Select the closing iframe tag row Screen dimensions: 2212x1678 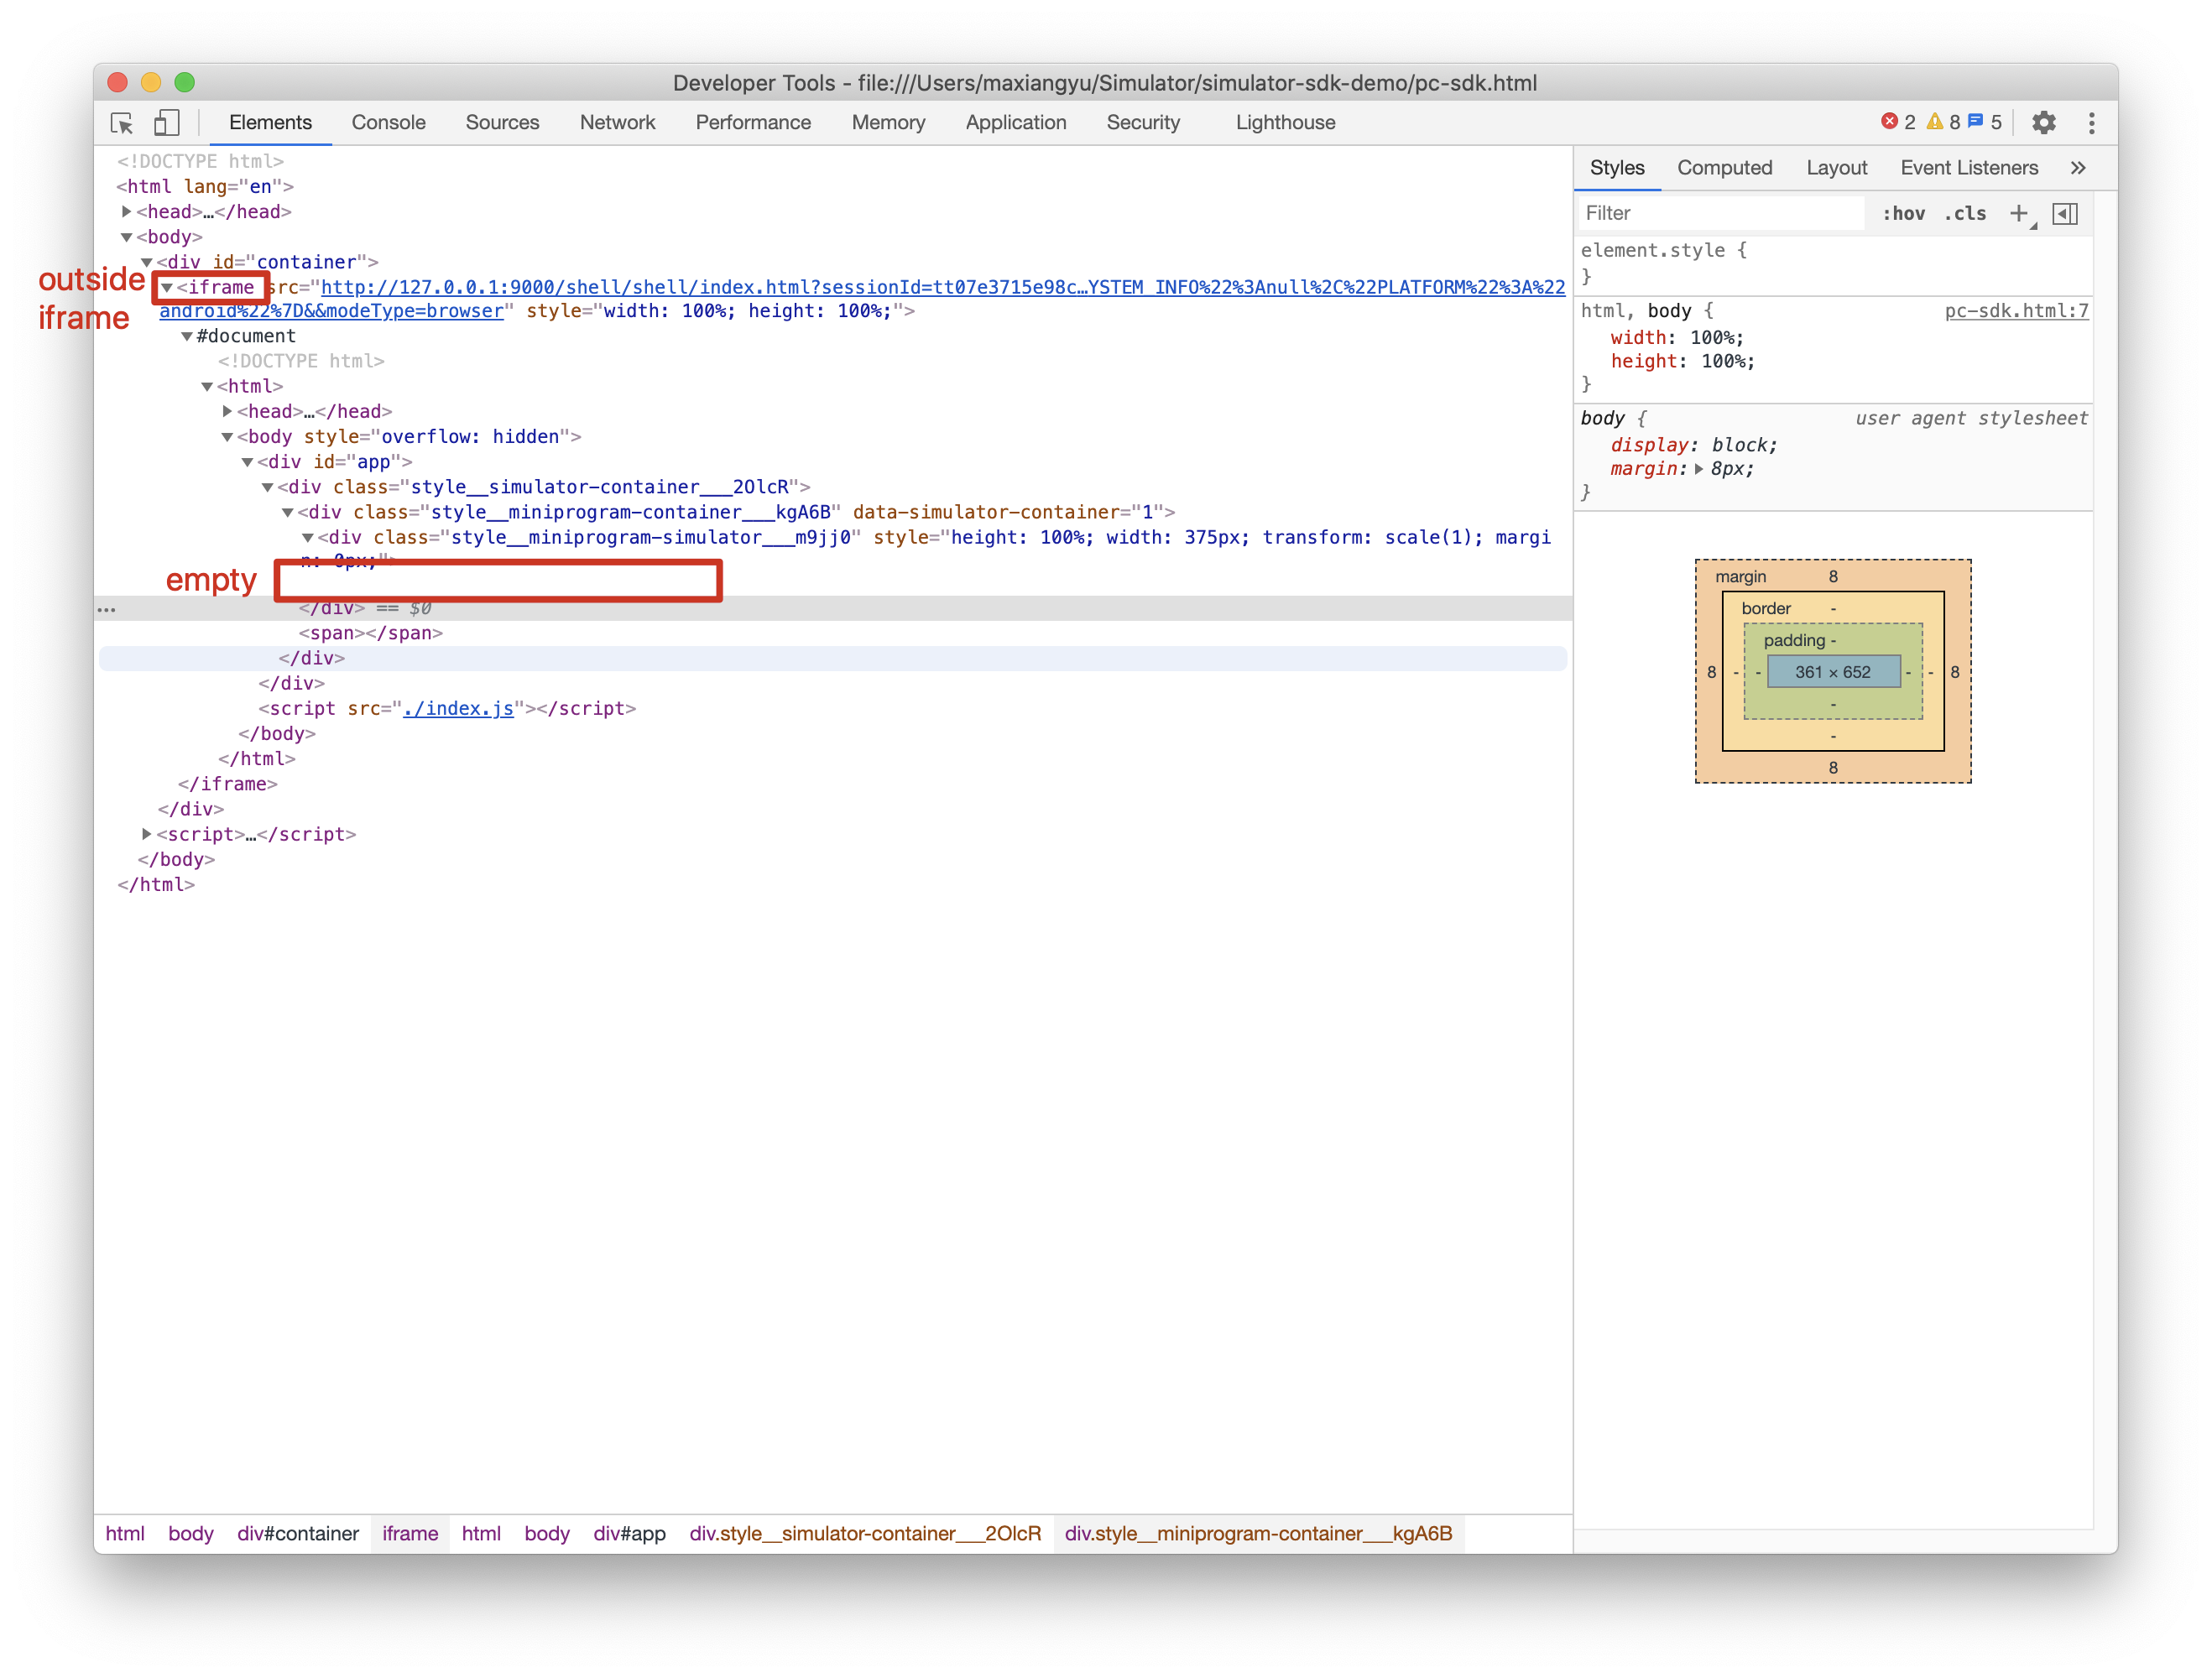click(228, 784)
